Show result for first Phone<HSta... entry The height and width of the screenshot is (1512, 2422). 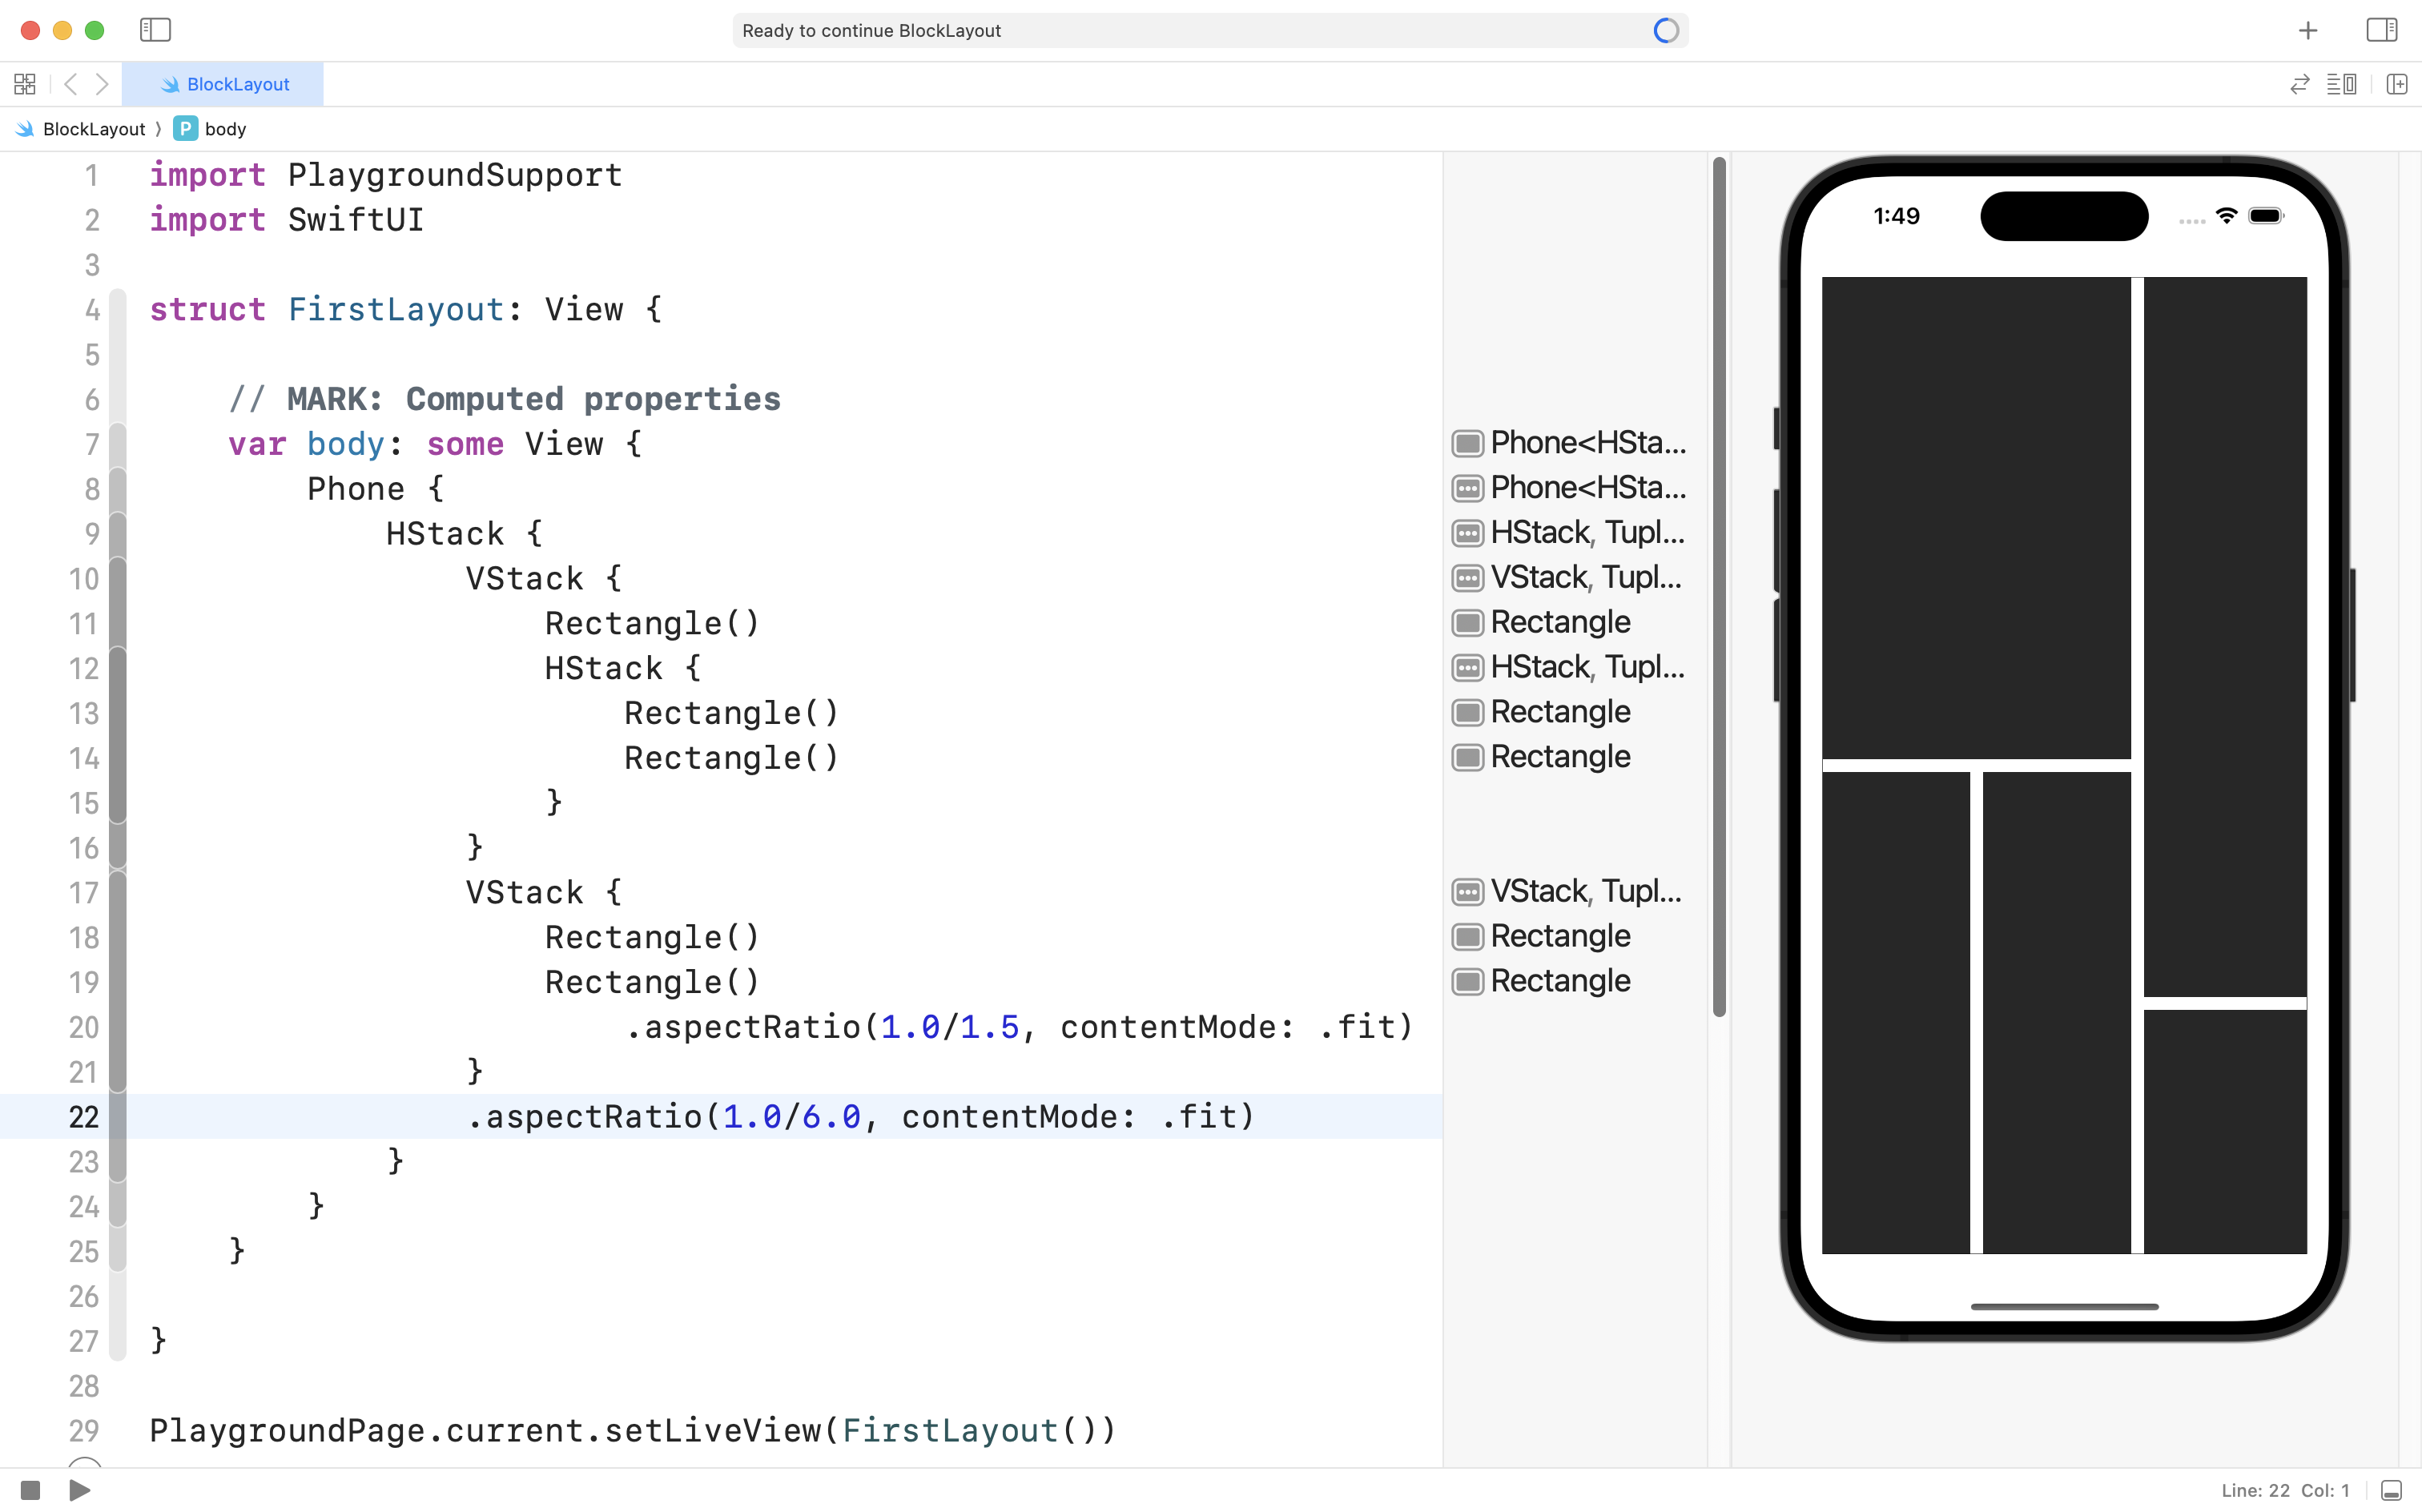tap(1467, 443)
